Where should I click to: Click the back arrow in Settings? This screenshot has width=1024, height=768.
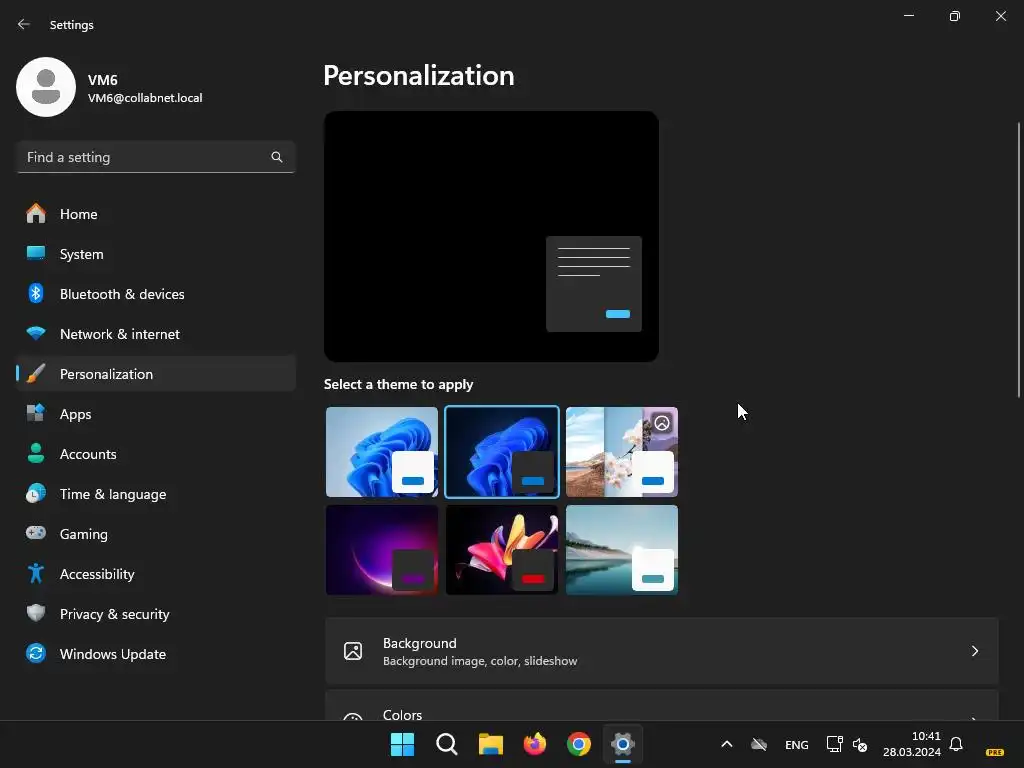point(24,24)
